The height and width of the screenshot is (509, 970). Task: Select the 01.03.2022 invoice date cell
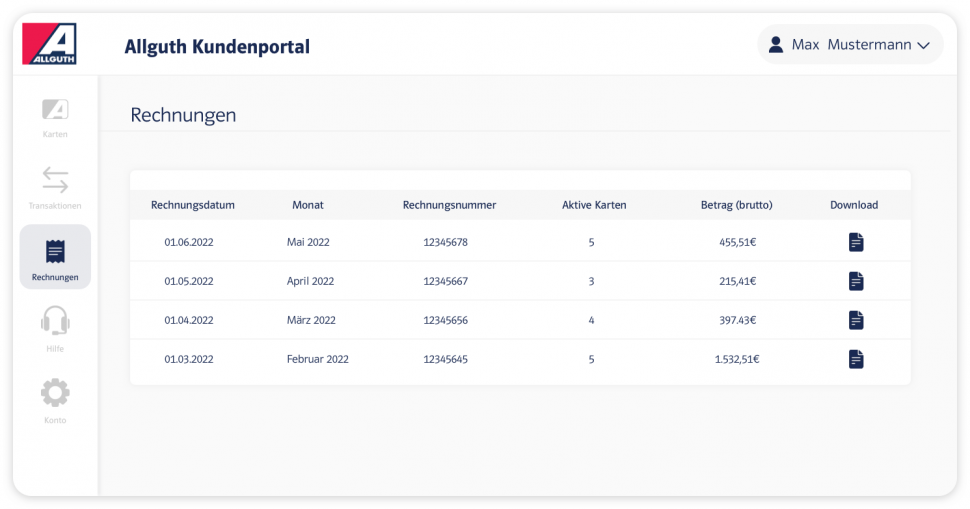(189, 359)
